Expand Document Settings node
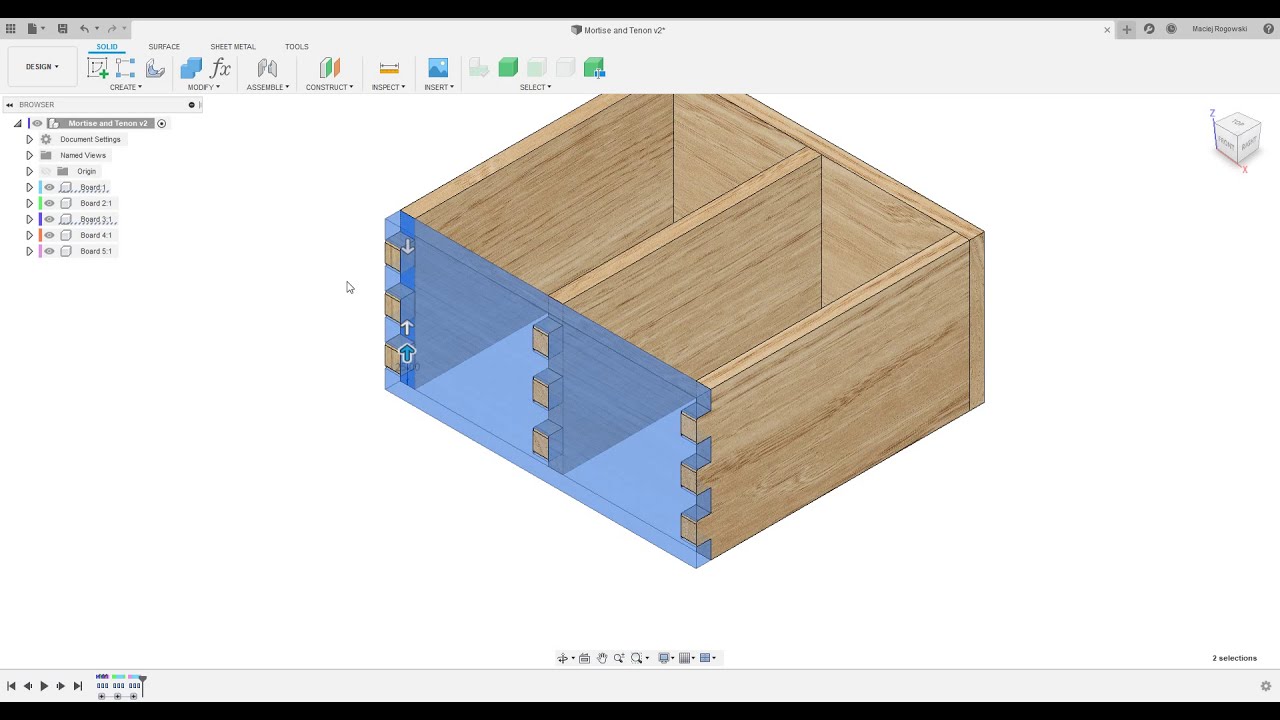 pyautogui.click(x=29, y=139)
